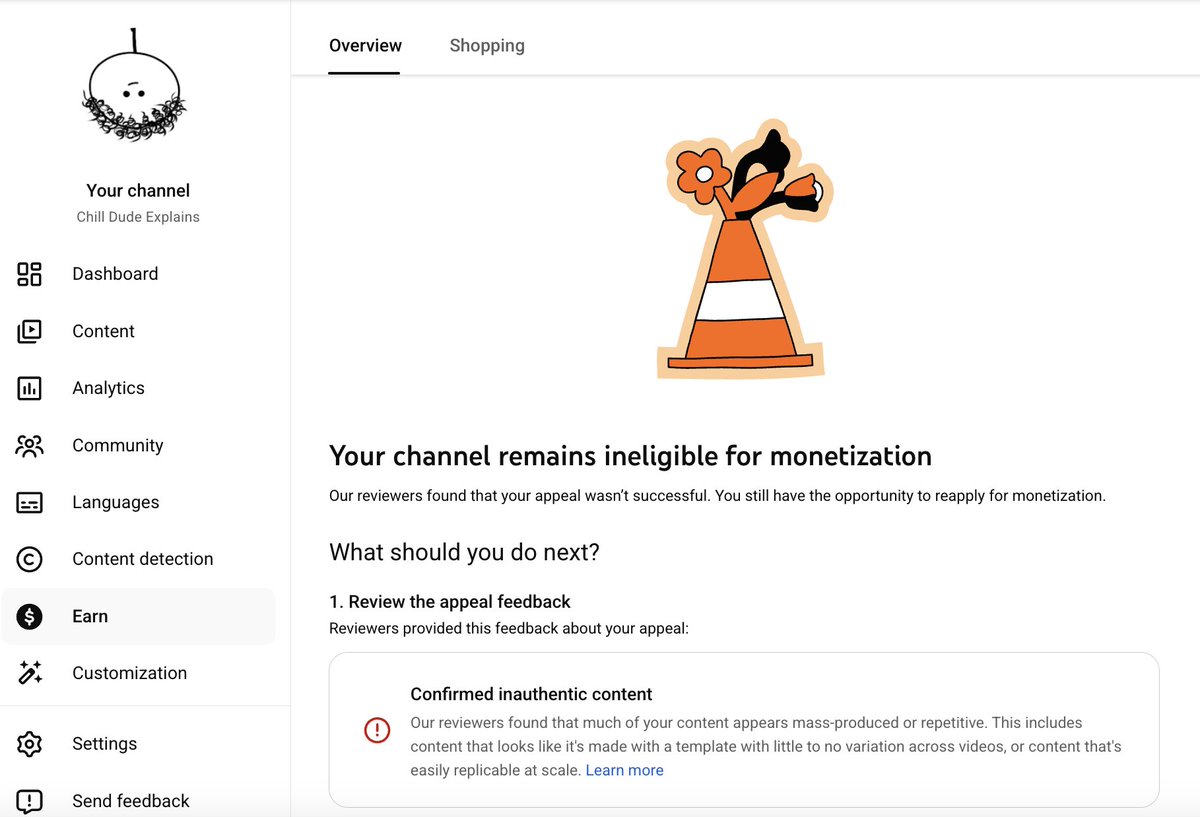Switch to the Overview tab
The width and height of the screenshot is (1200, 817).
(x=365, y=45)
